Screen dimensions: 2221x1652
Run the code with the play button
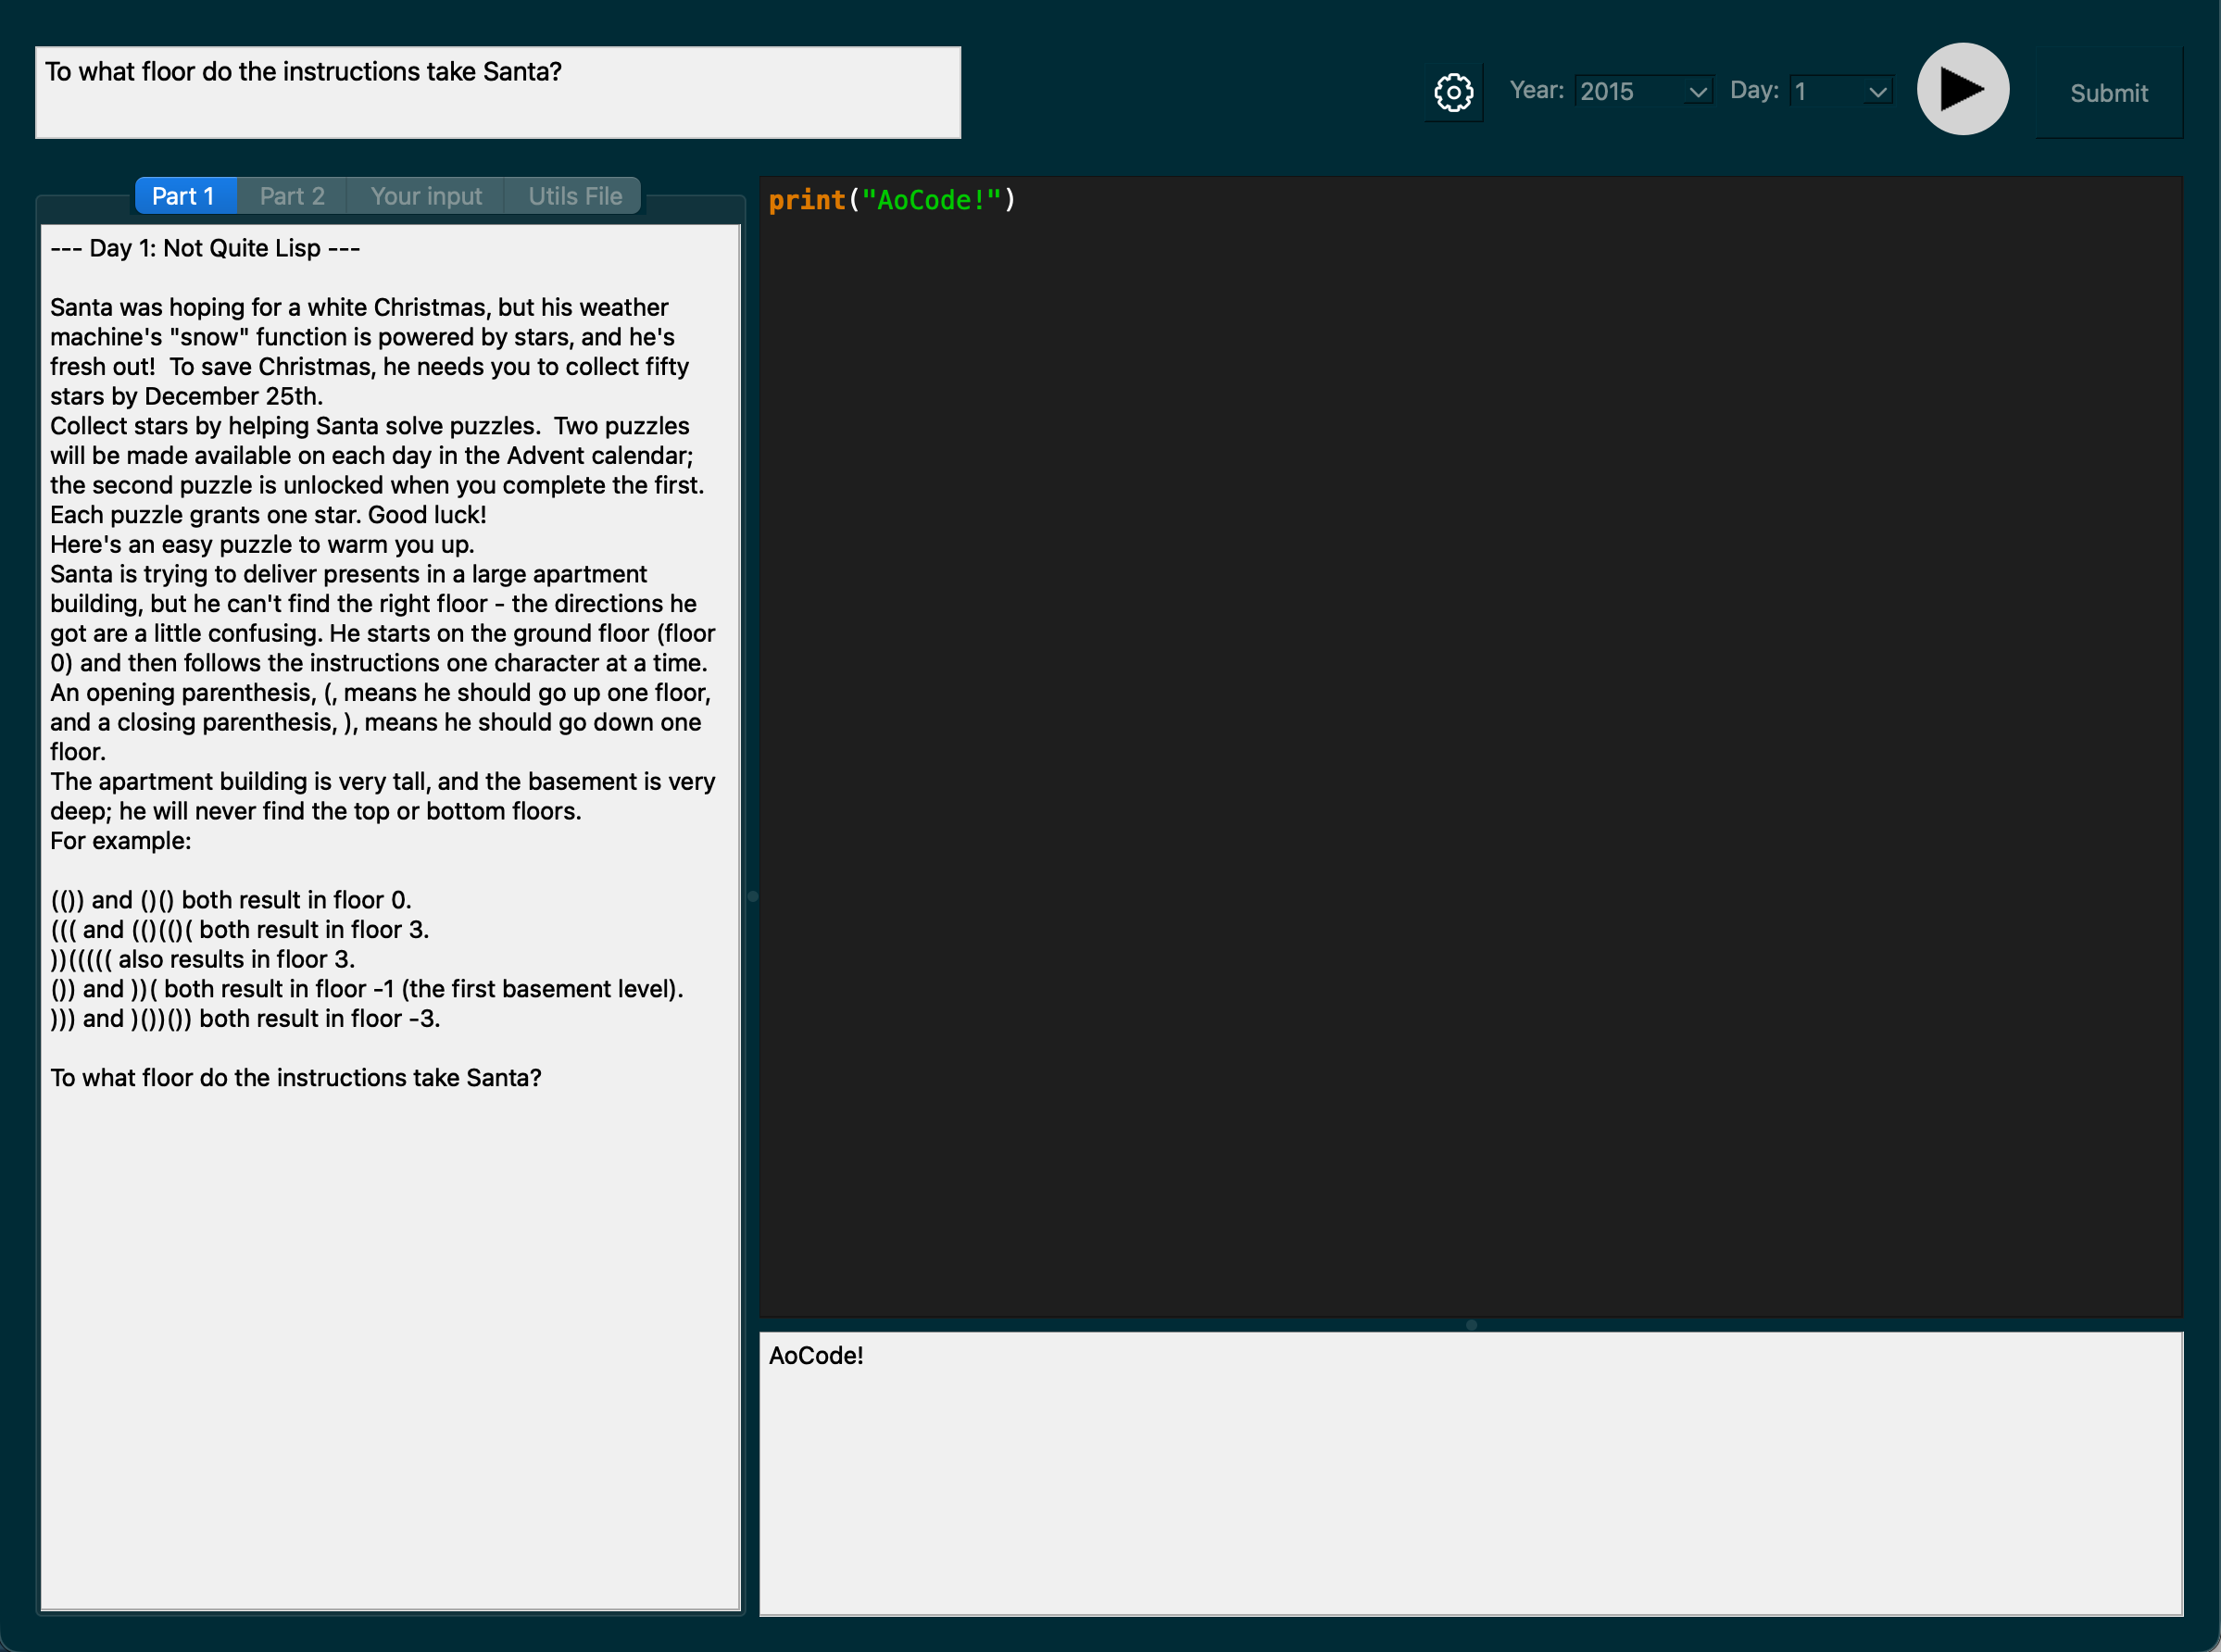click(x=1962, y=89)
